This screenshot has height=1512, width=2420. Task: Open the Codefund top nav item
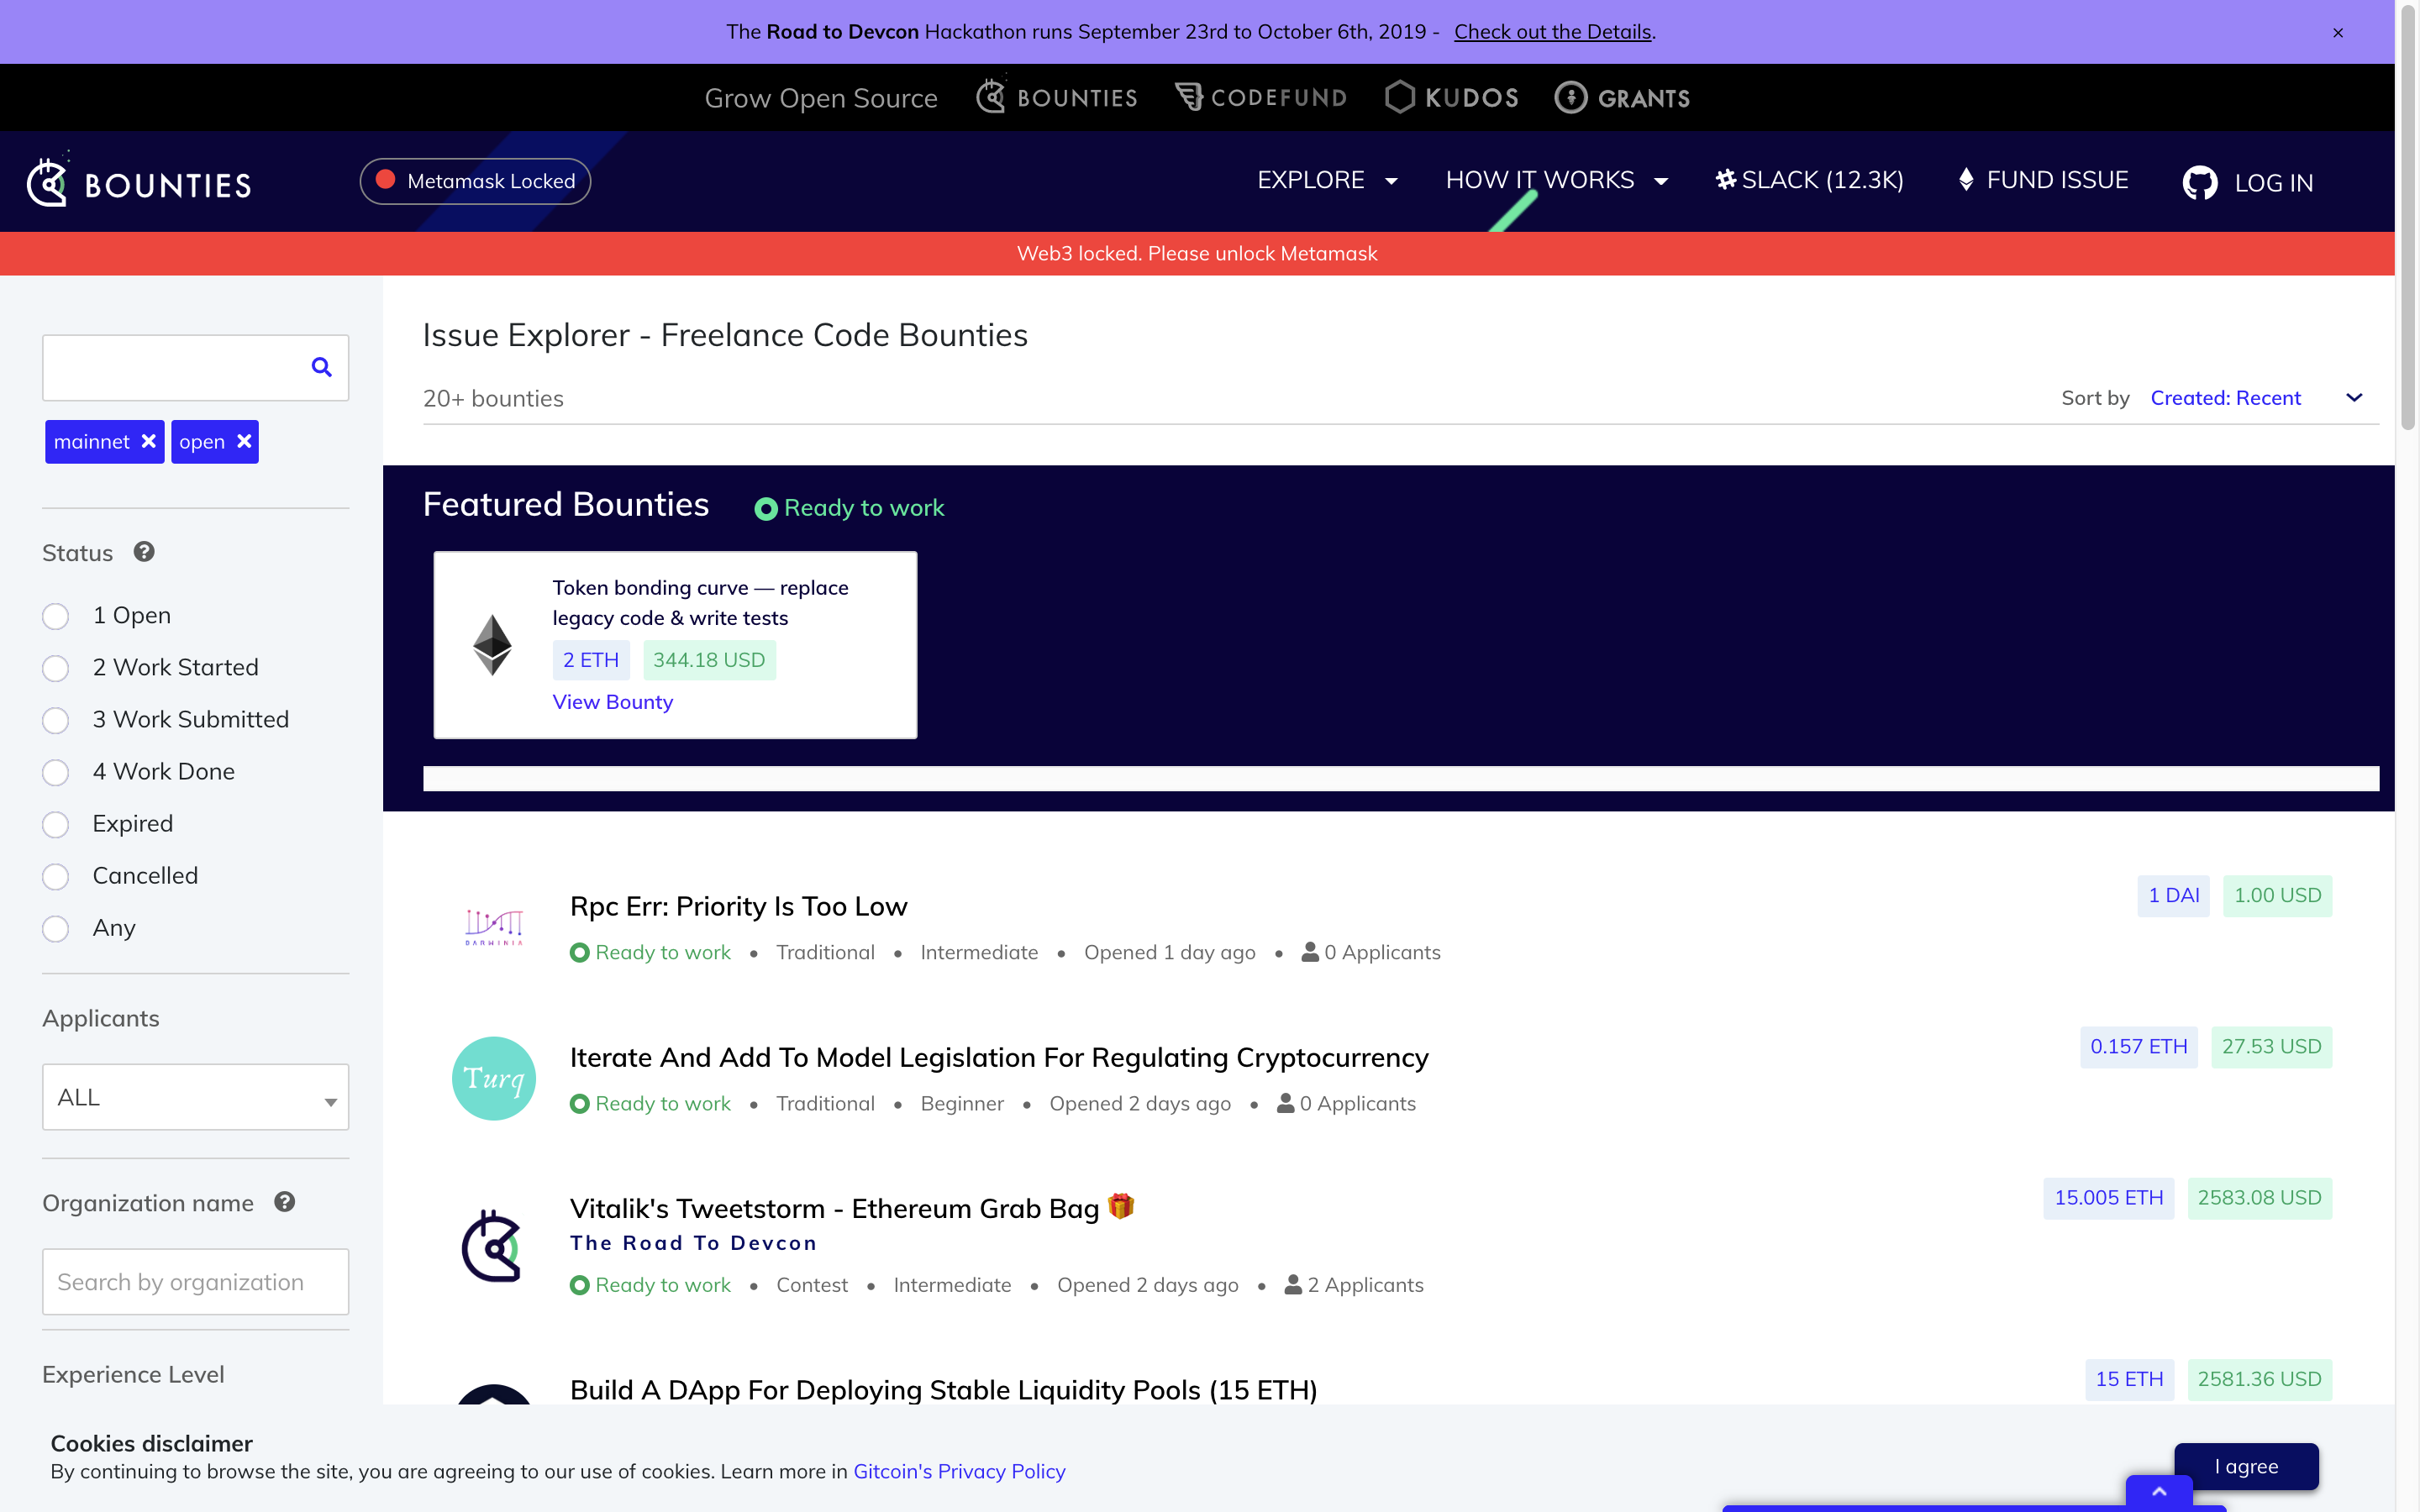tap(1260, 98)
